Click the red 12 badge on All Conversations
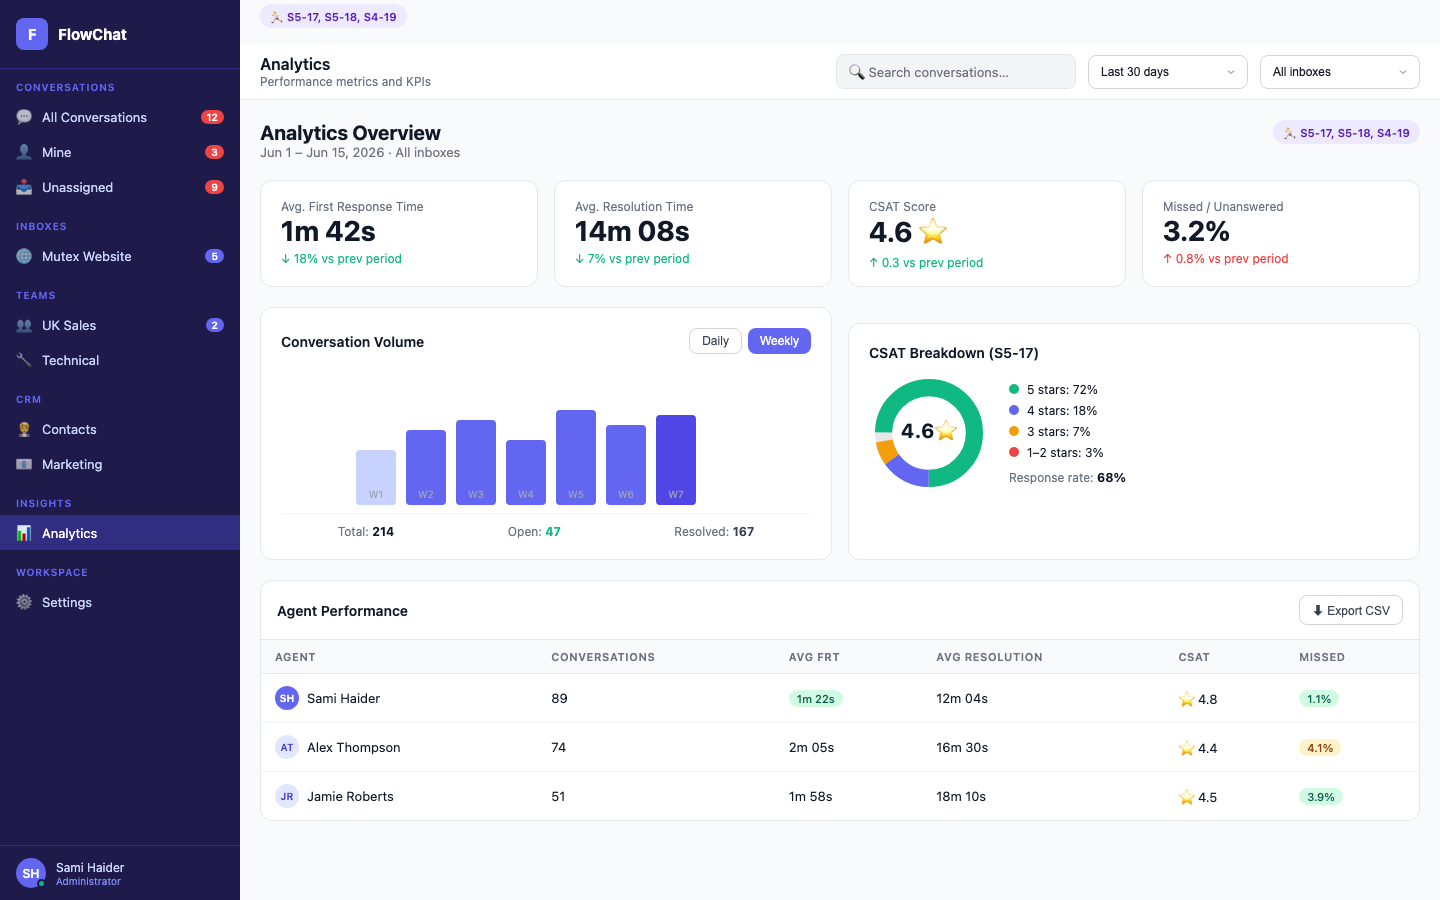1440x900 pixels. 212,117
